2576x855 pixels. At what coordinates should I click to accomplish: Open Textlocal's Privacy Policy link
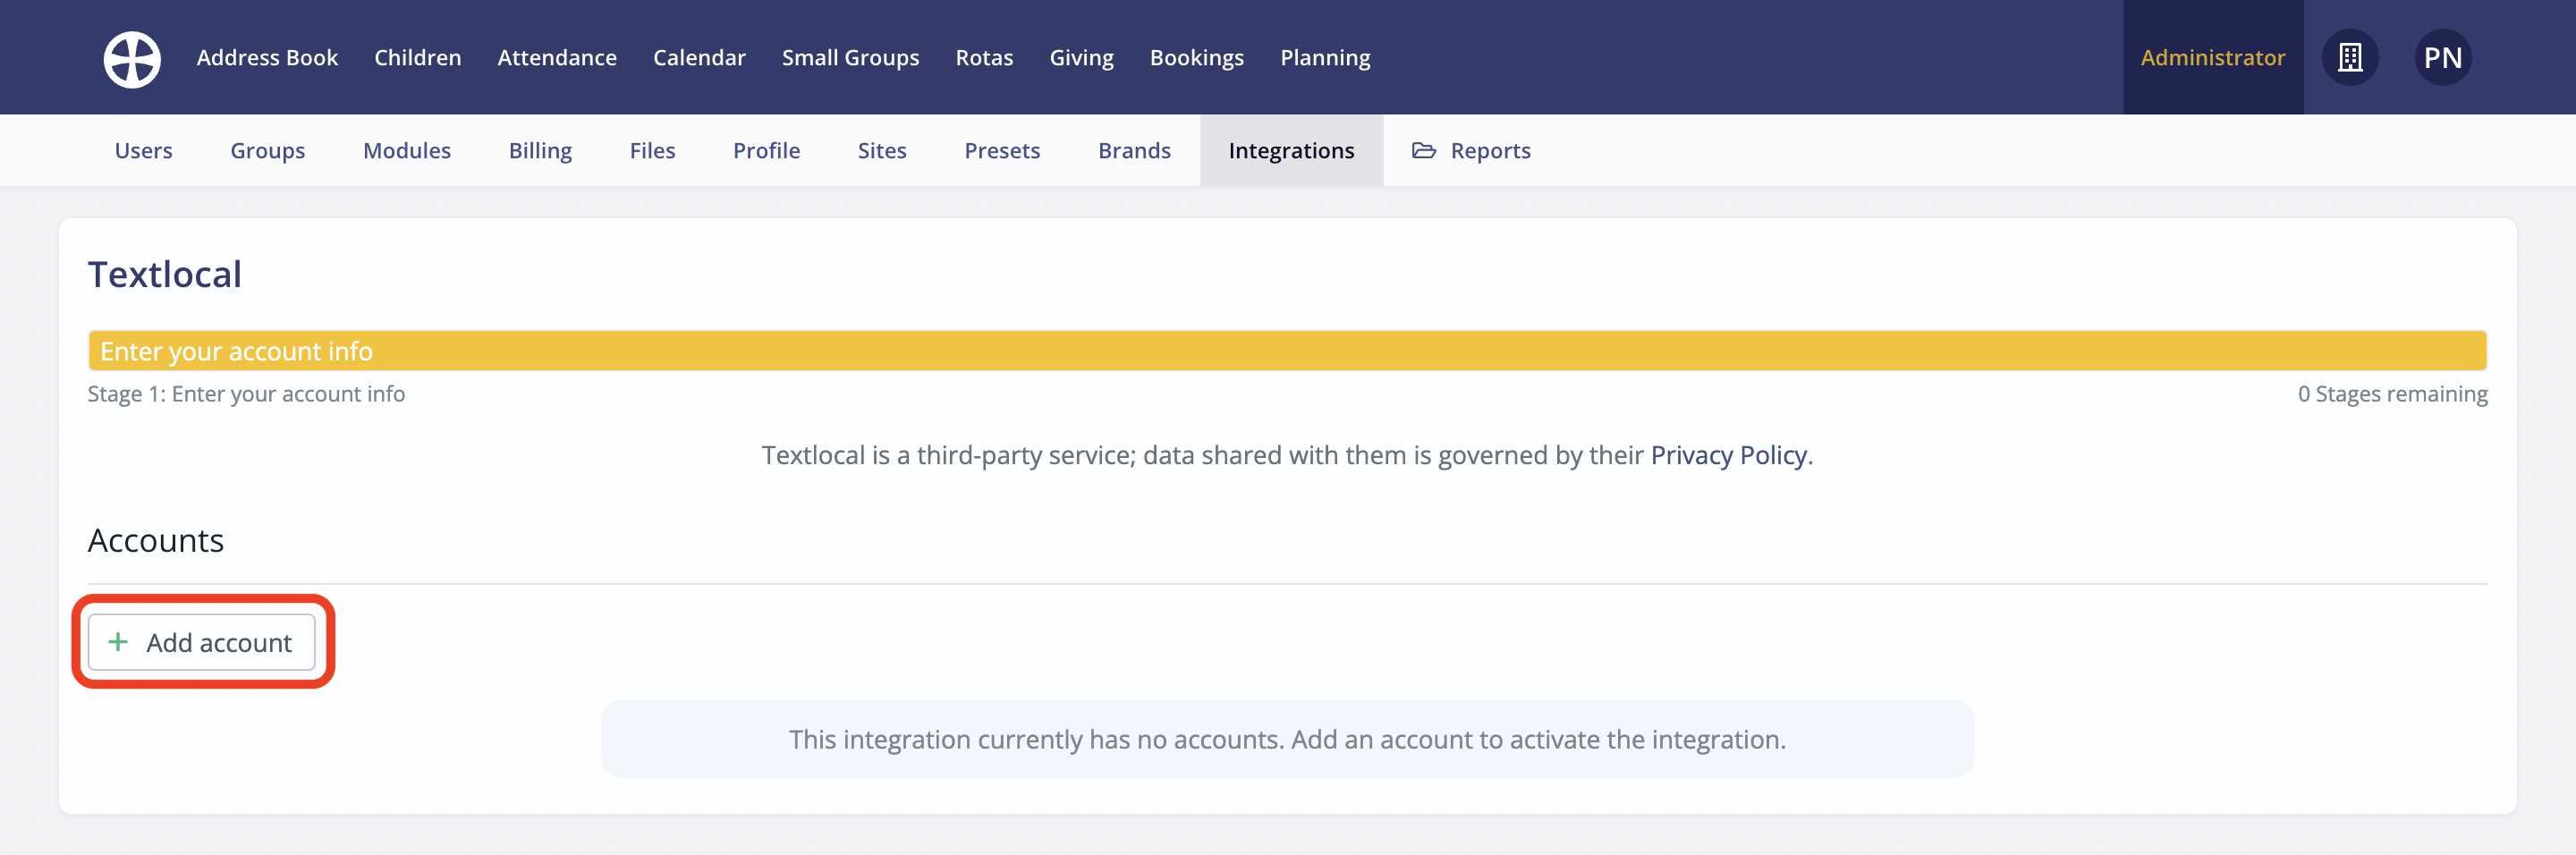coord(1728,455)
